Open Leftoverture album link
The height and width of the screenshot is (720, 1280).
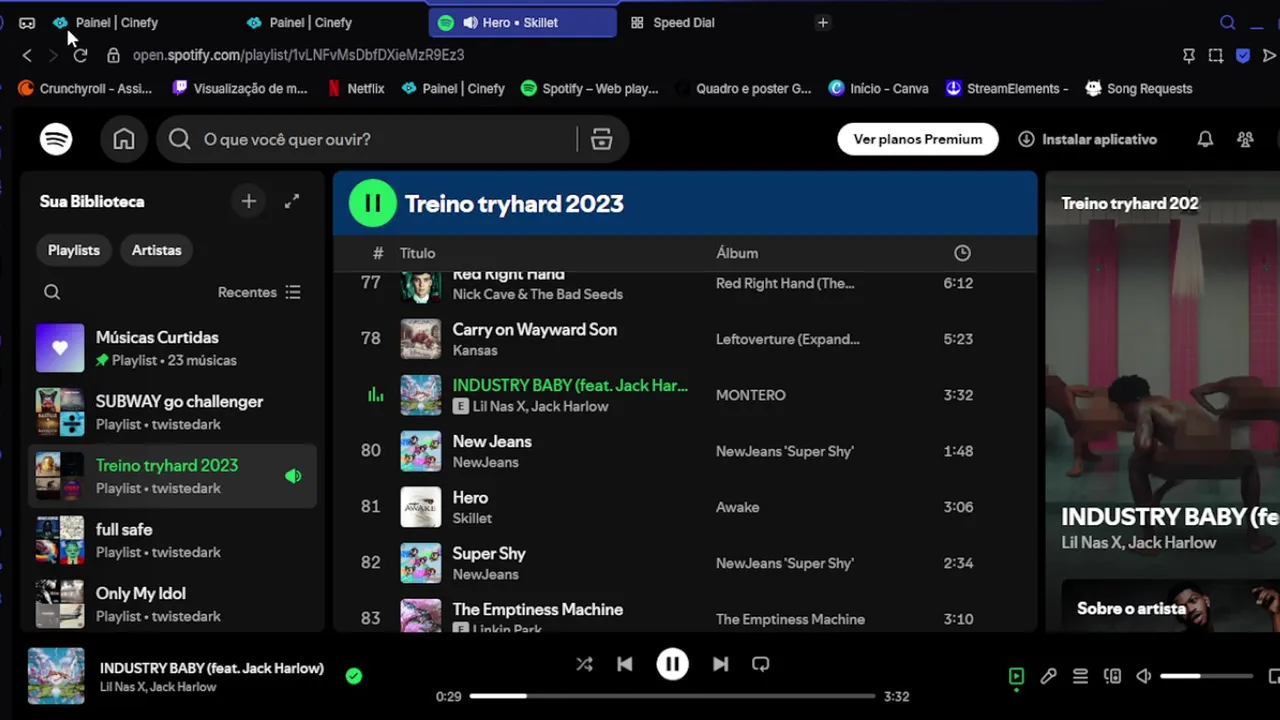788,339
